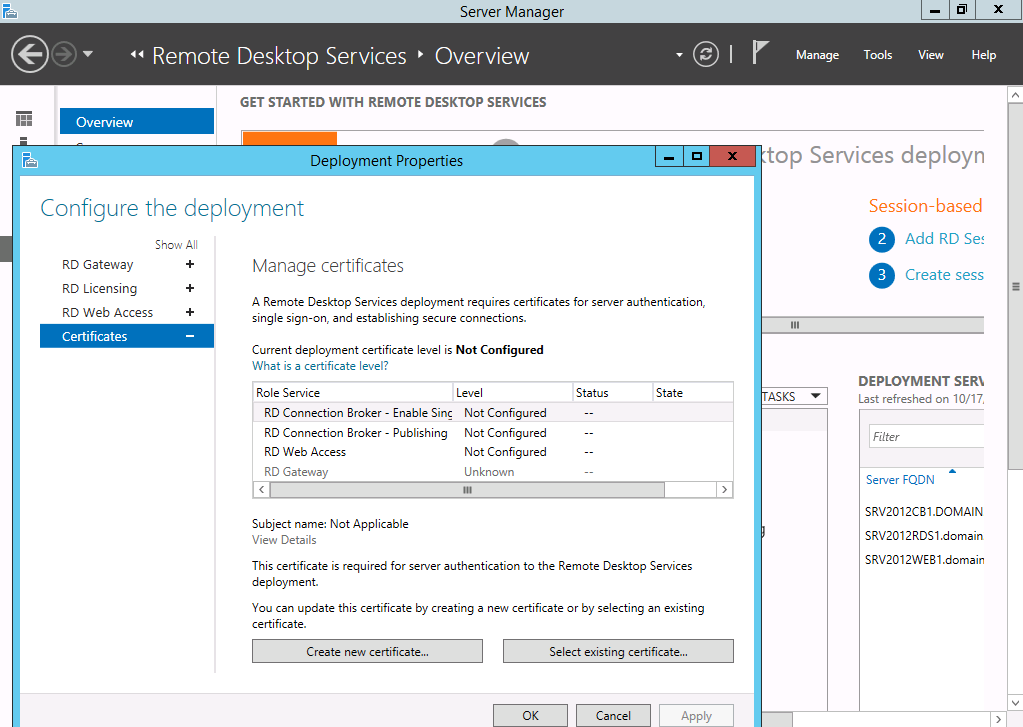The height and width of the screenshot is (727, 1023).
Task: Click step 2 Add RD Session Host link
Action: tap(944, 239)
